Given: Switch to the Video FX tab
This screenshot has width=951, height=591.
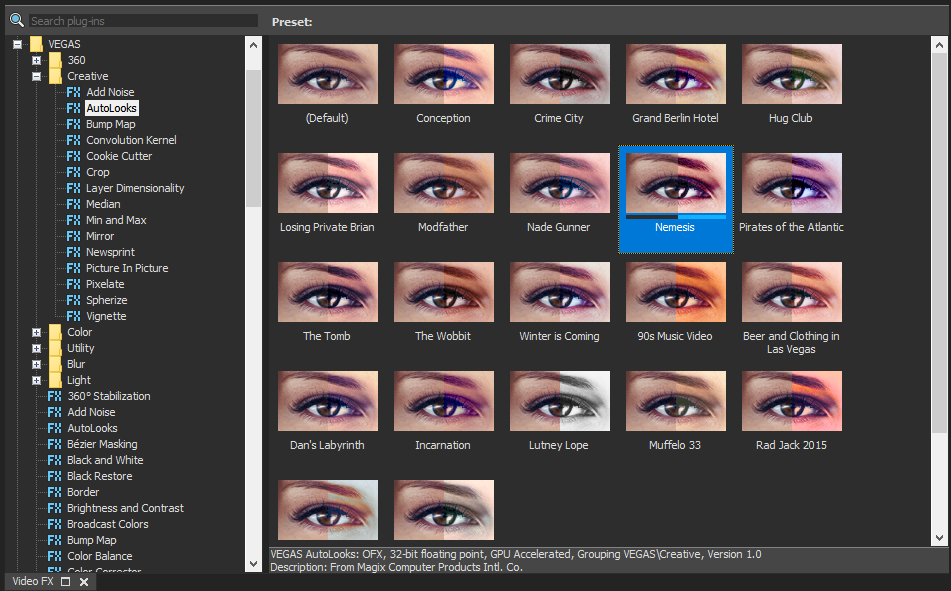Looking at the screenshot, I should (33, 581).
